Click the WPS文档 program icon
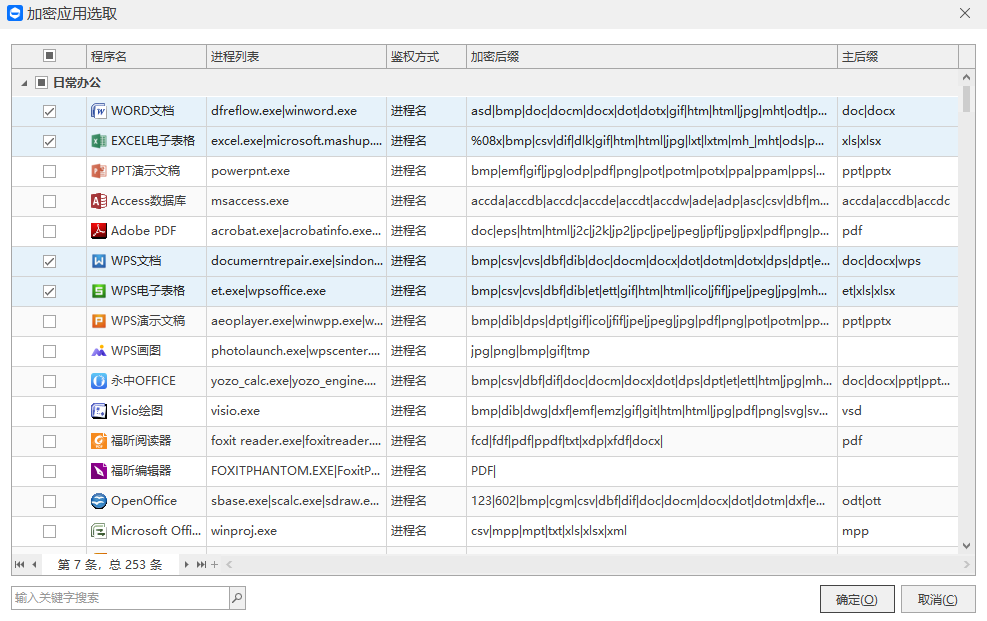 (x=99, y=261)
